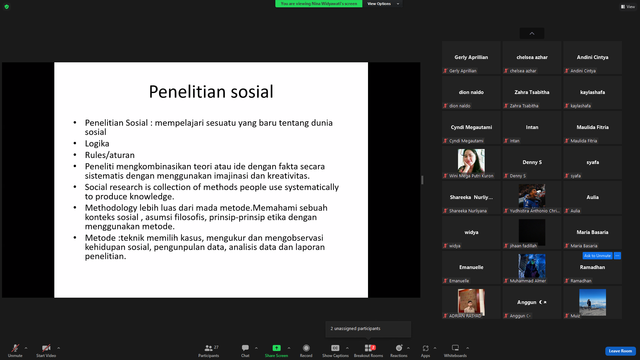640x360 pixels.
Task: Click the viewing Nina's screen banner
Action: (319, 4)
